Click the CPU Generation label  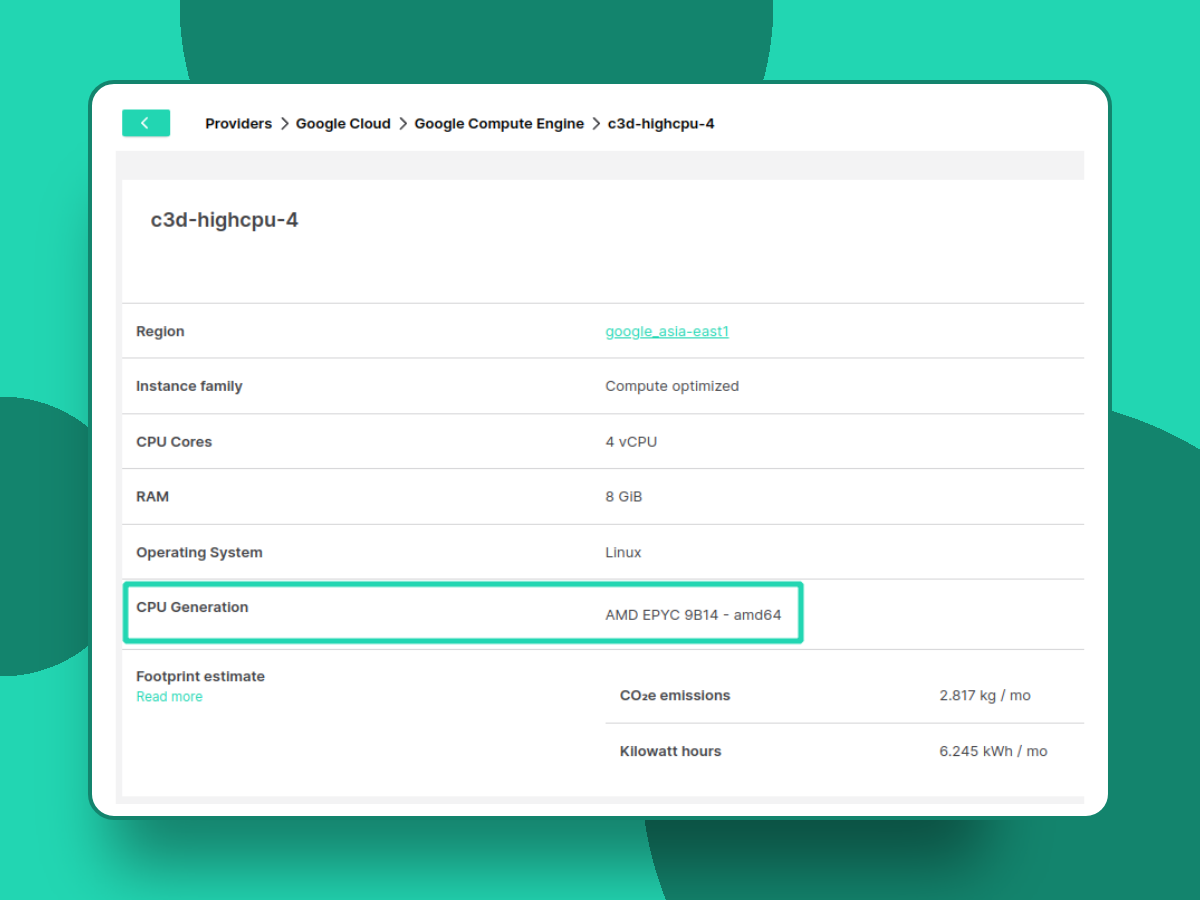(192, 607)
